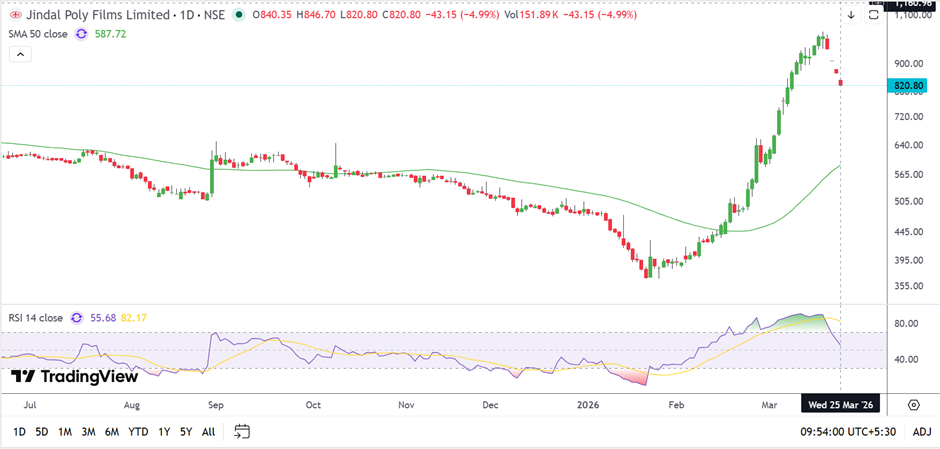Click the fullscreen frame icon at top right

click(875, 15)
